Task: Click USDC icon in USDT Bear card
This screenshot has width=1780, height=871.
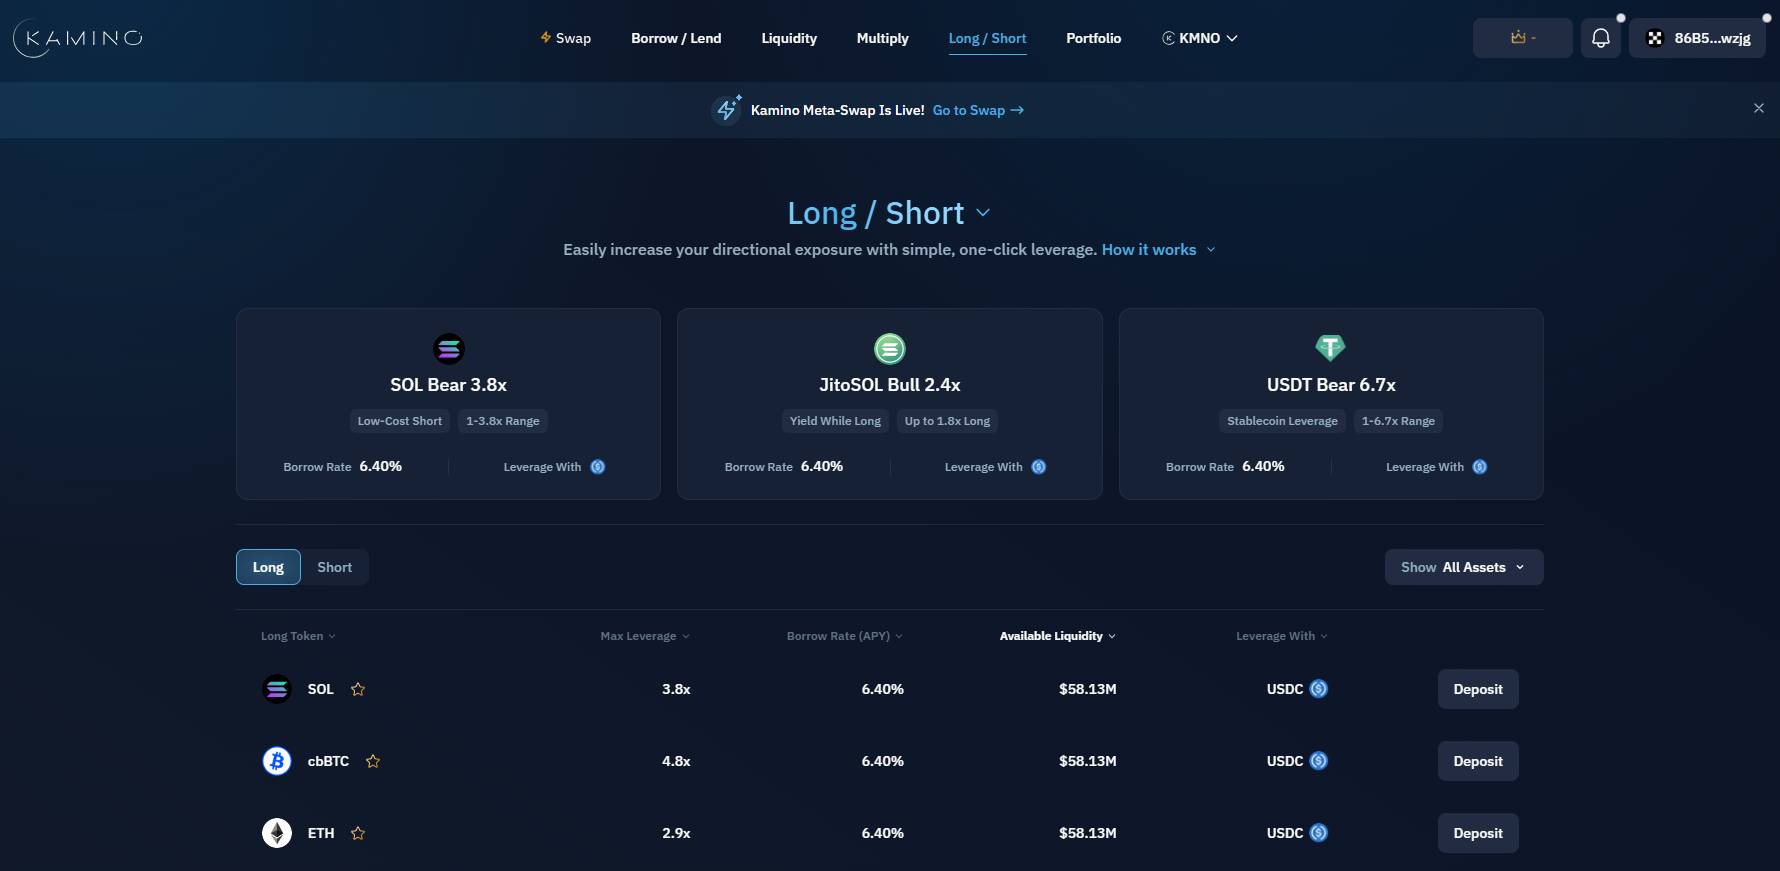Action: point(1480,467)
